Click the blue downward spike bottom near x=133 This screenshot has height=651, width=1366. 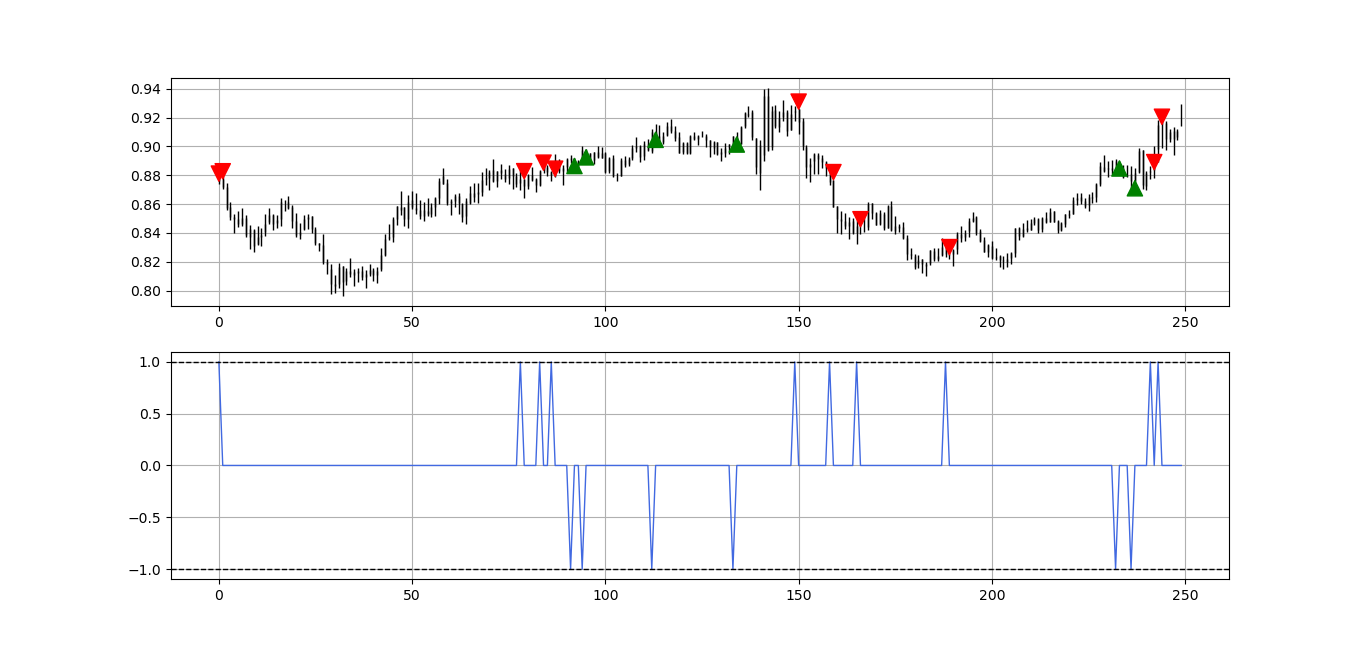click(733, 568)
